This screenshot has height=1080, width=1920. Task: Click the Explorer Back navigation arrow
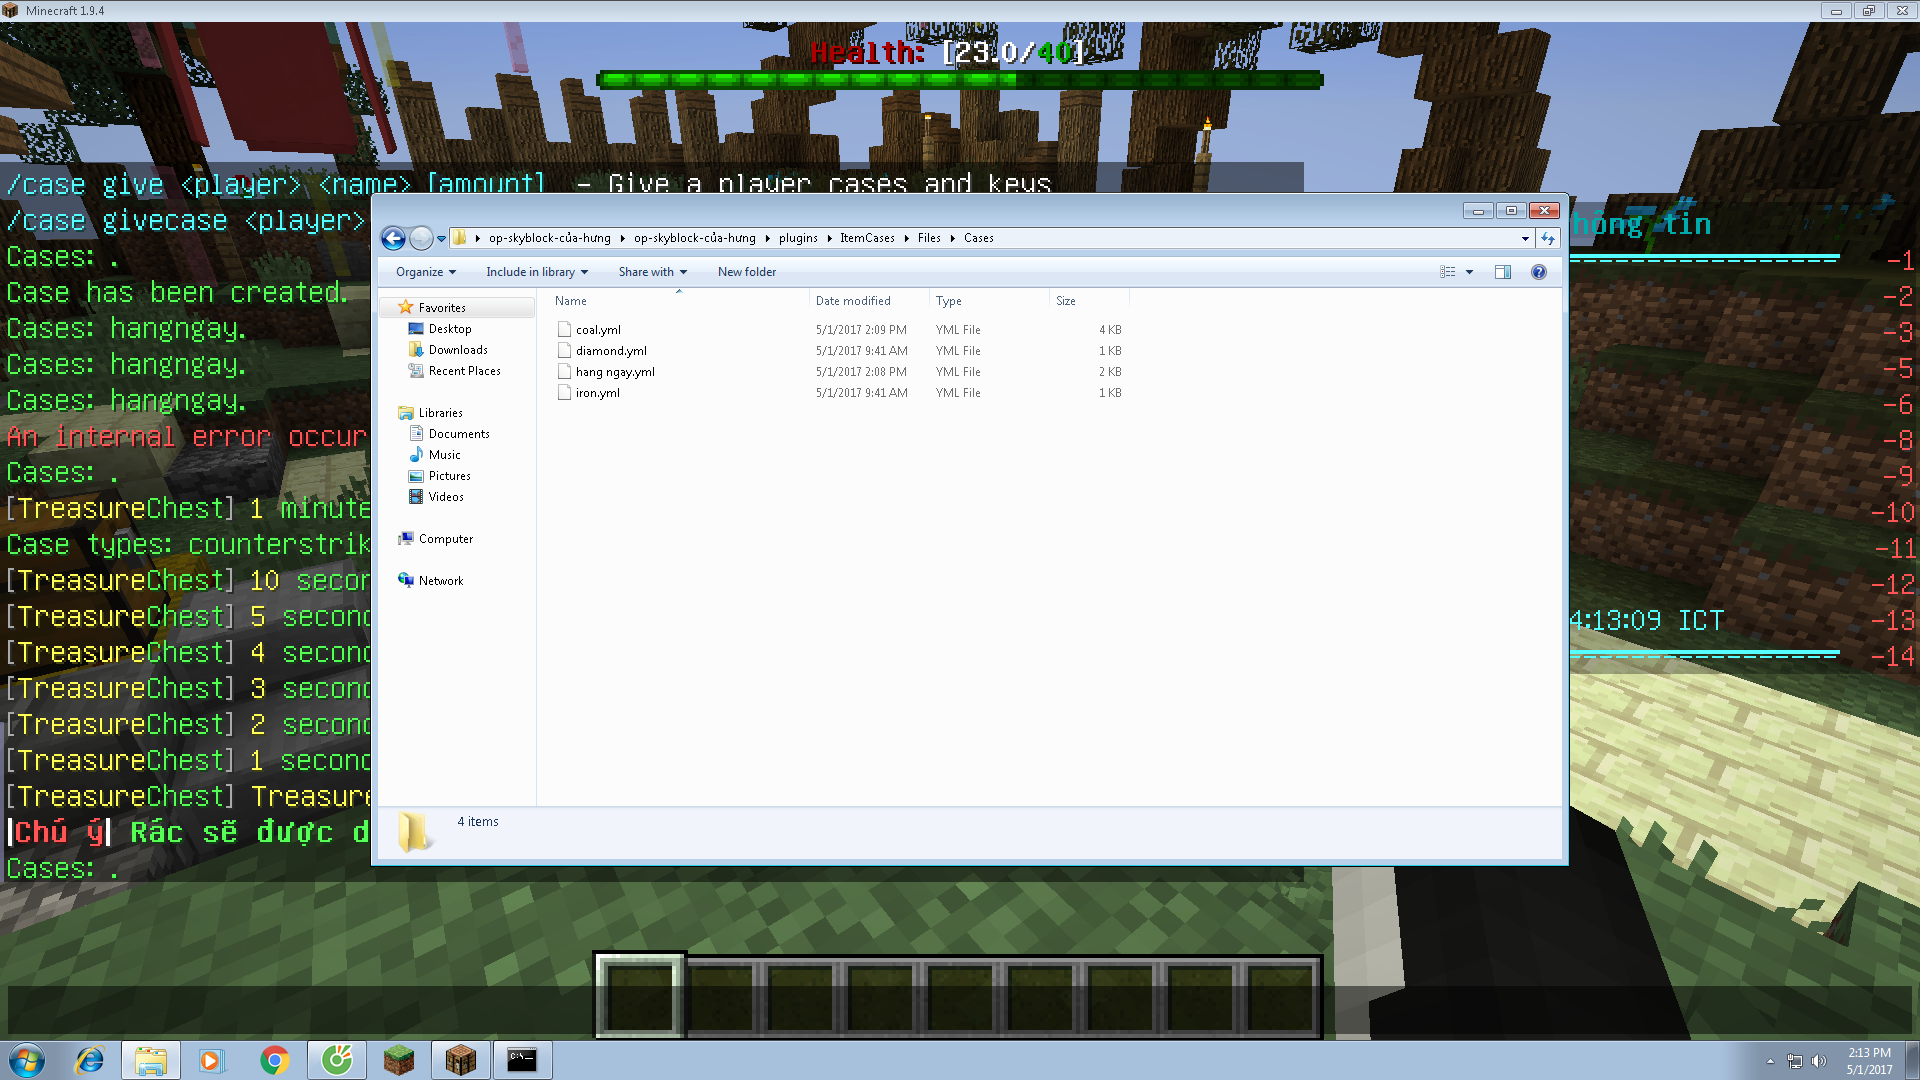click(393, 238)
